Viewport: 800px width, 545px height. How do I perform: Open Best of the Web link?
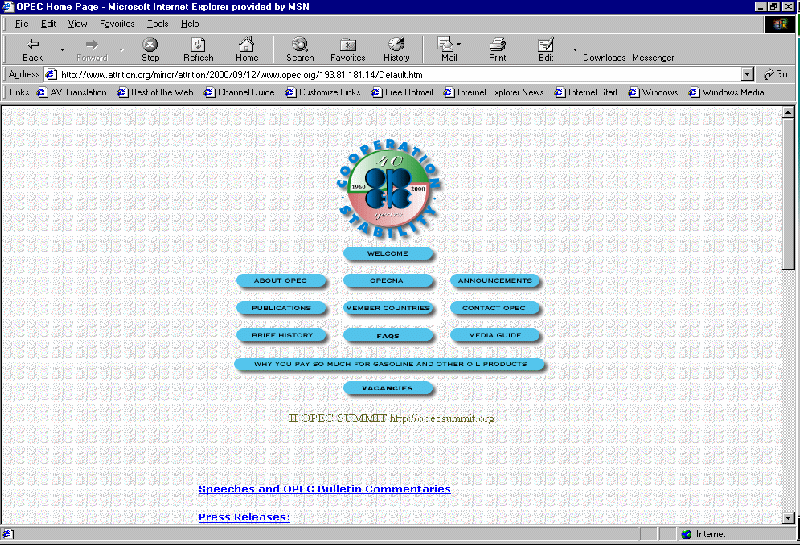coord(155,92)
